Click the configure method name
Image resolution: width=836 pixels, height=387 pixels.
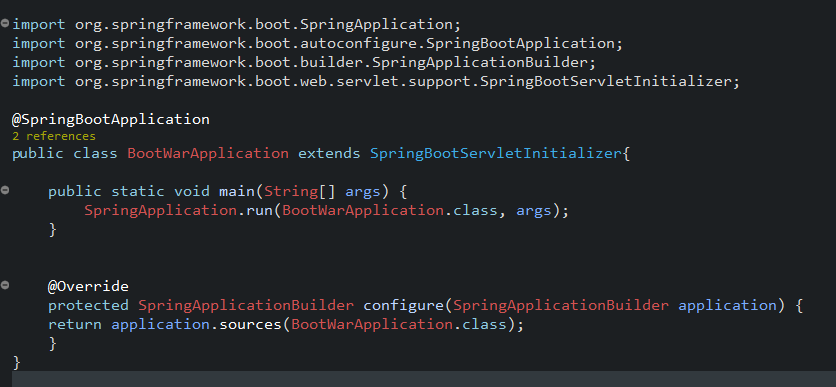coord(403,306)
